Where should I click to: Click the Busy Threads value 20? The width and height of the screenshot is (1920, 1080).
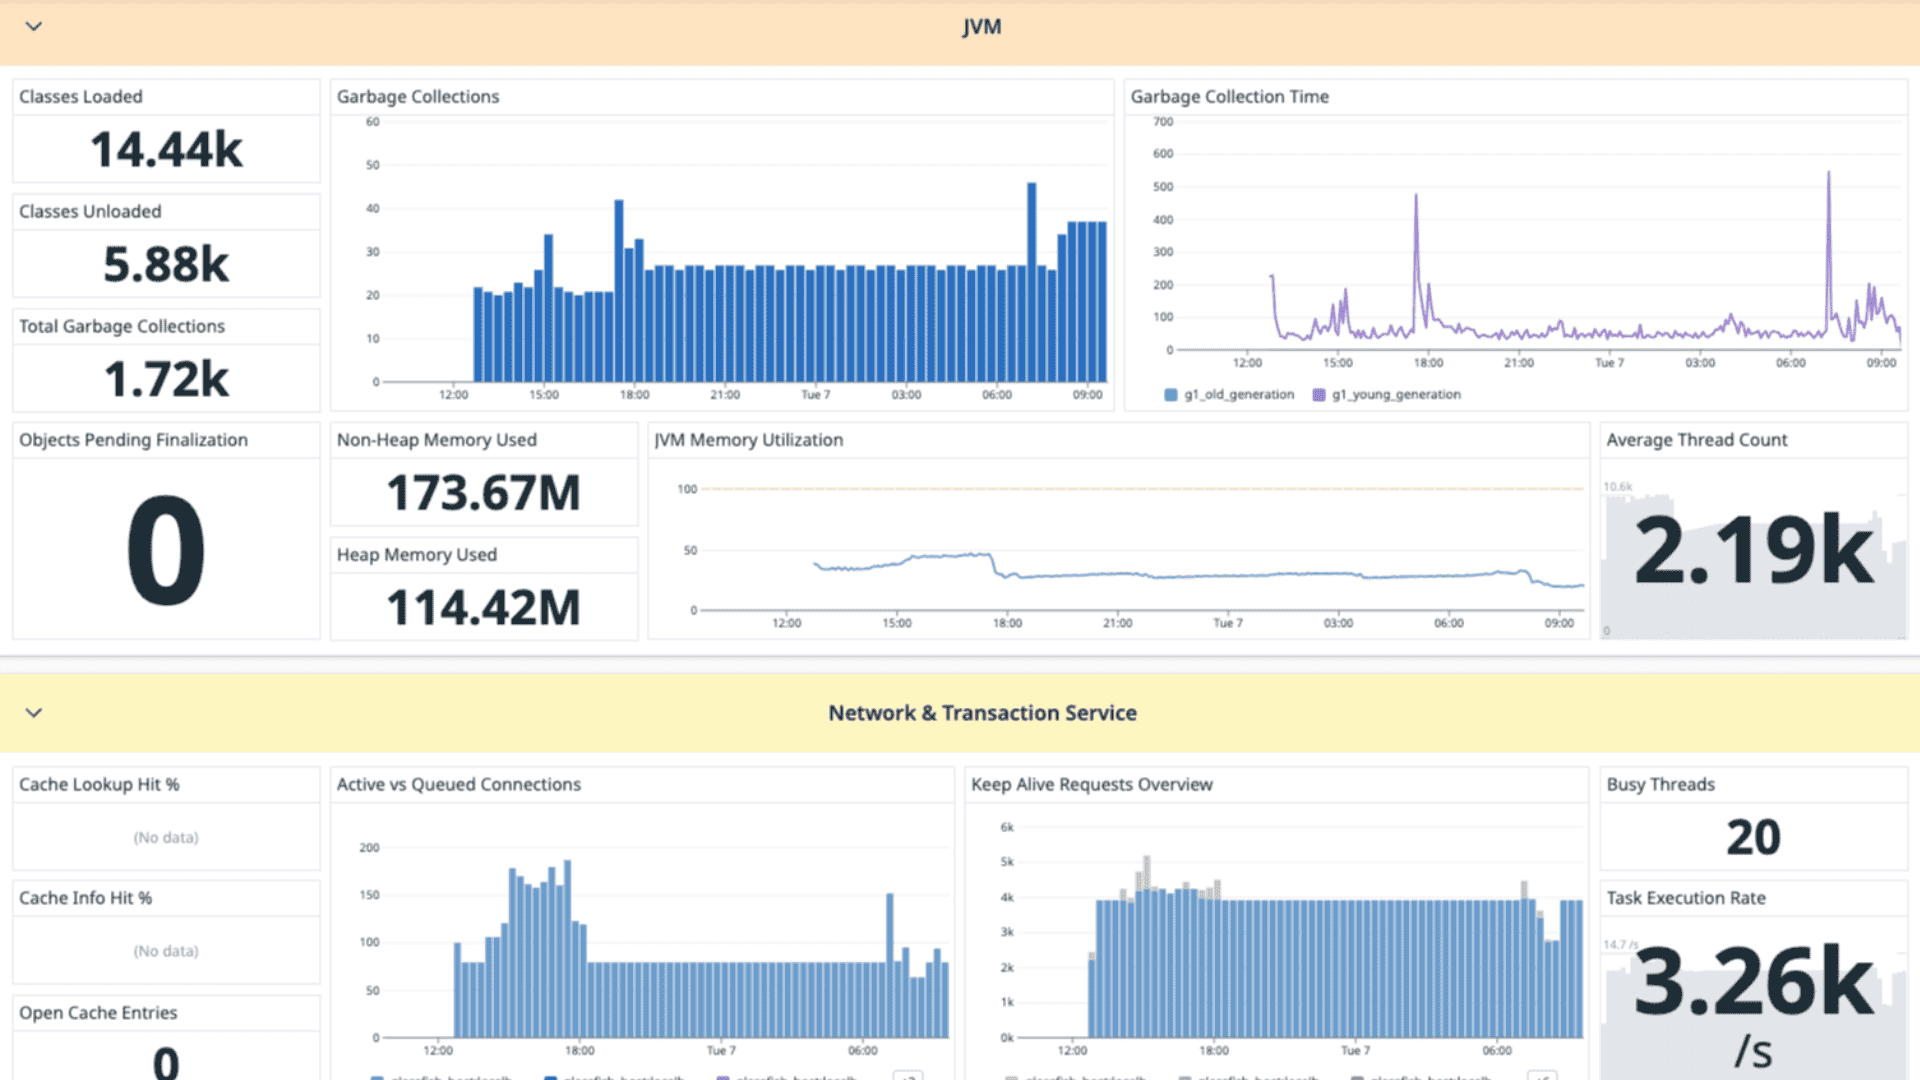1754,838
